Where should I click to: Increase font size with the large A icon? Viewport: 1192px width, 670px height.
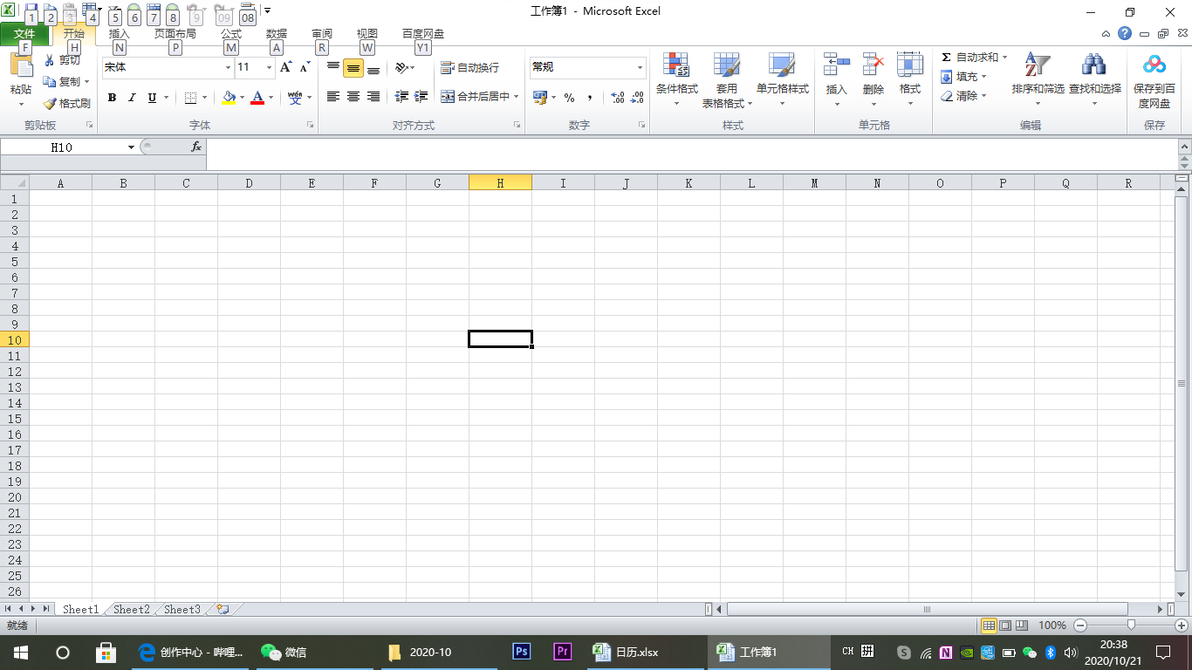click(285, 68)
